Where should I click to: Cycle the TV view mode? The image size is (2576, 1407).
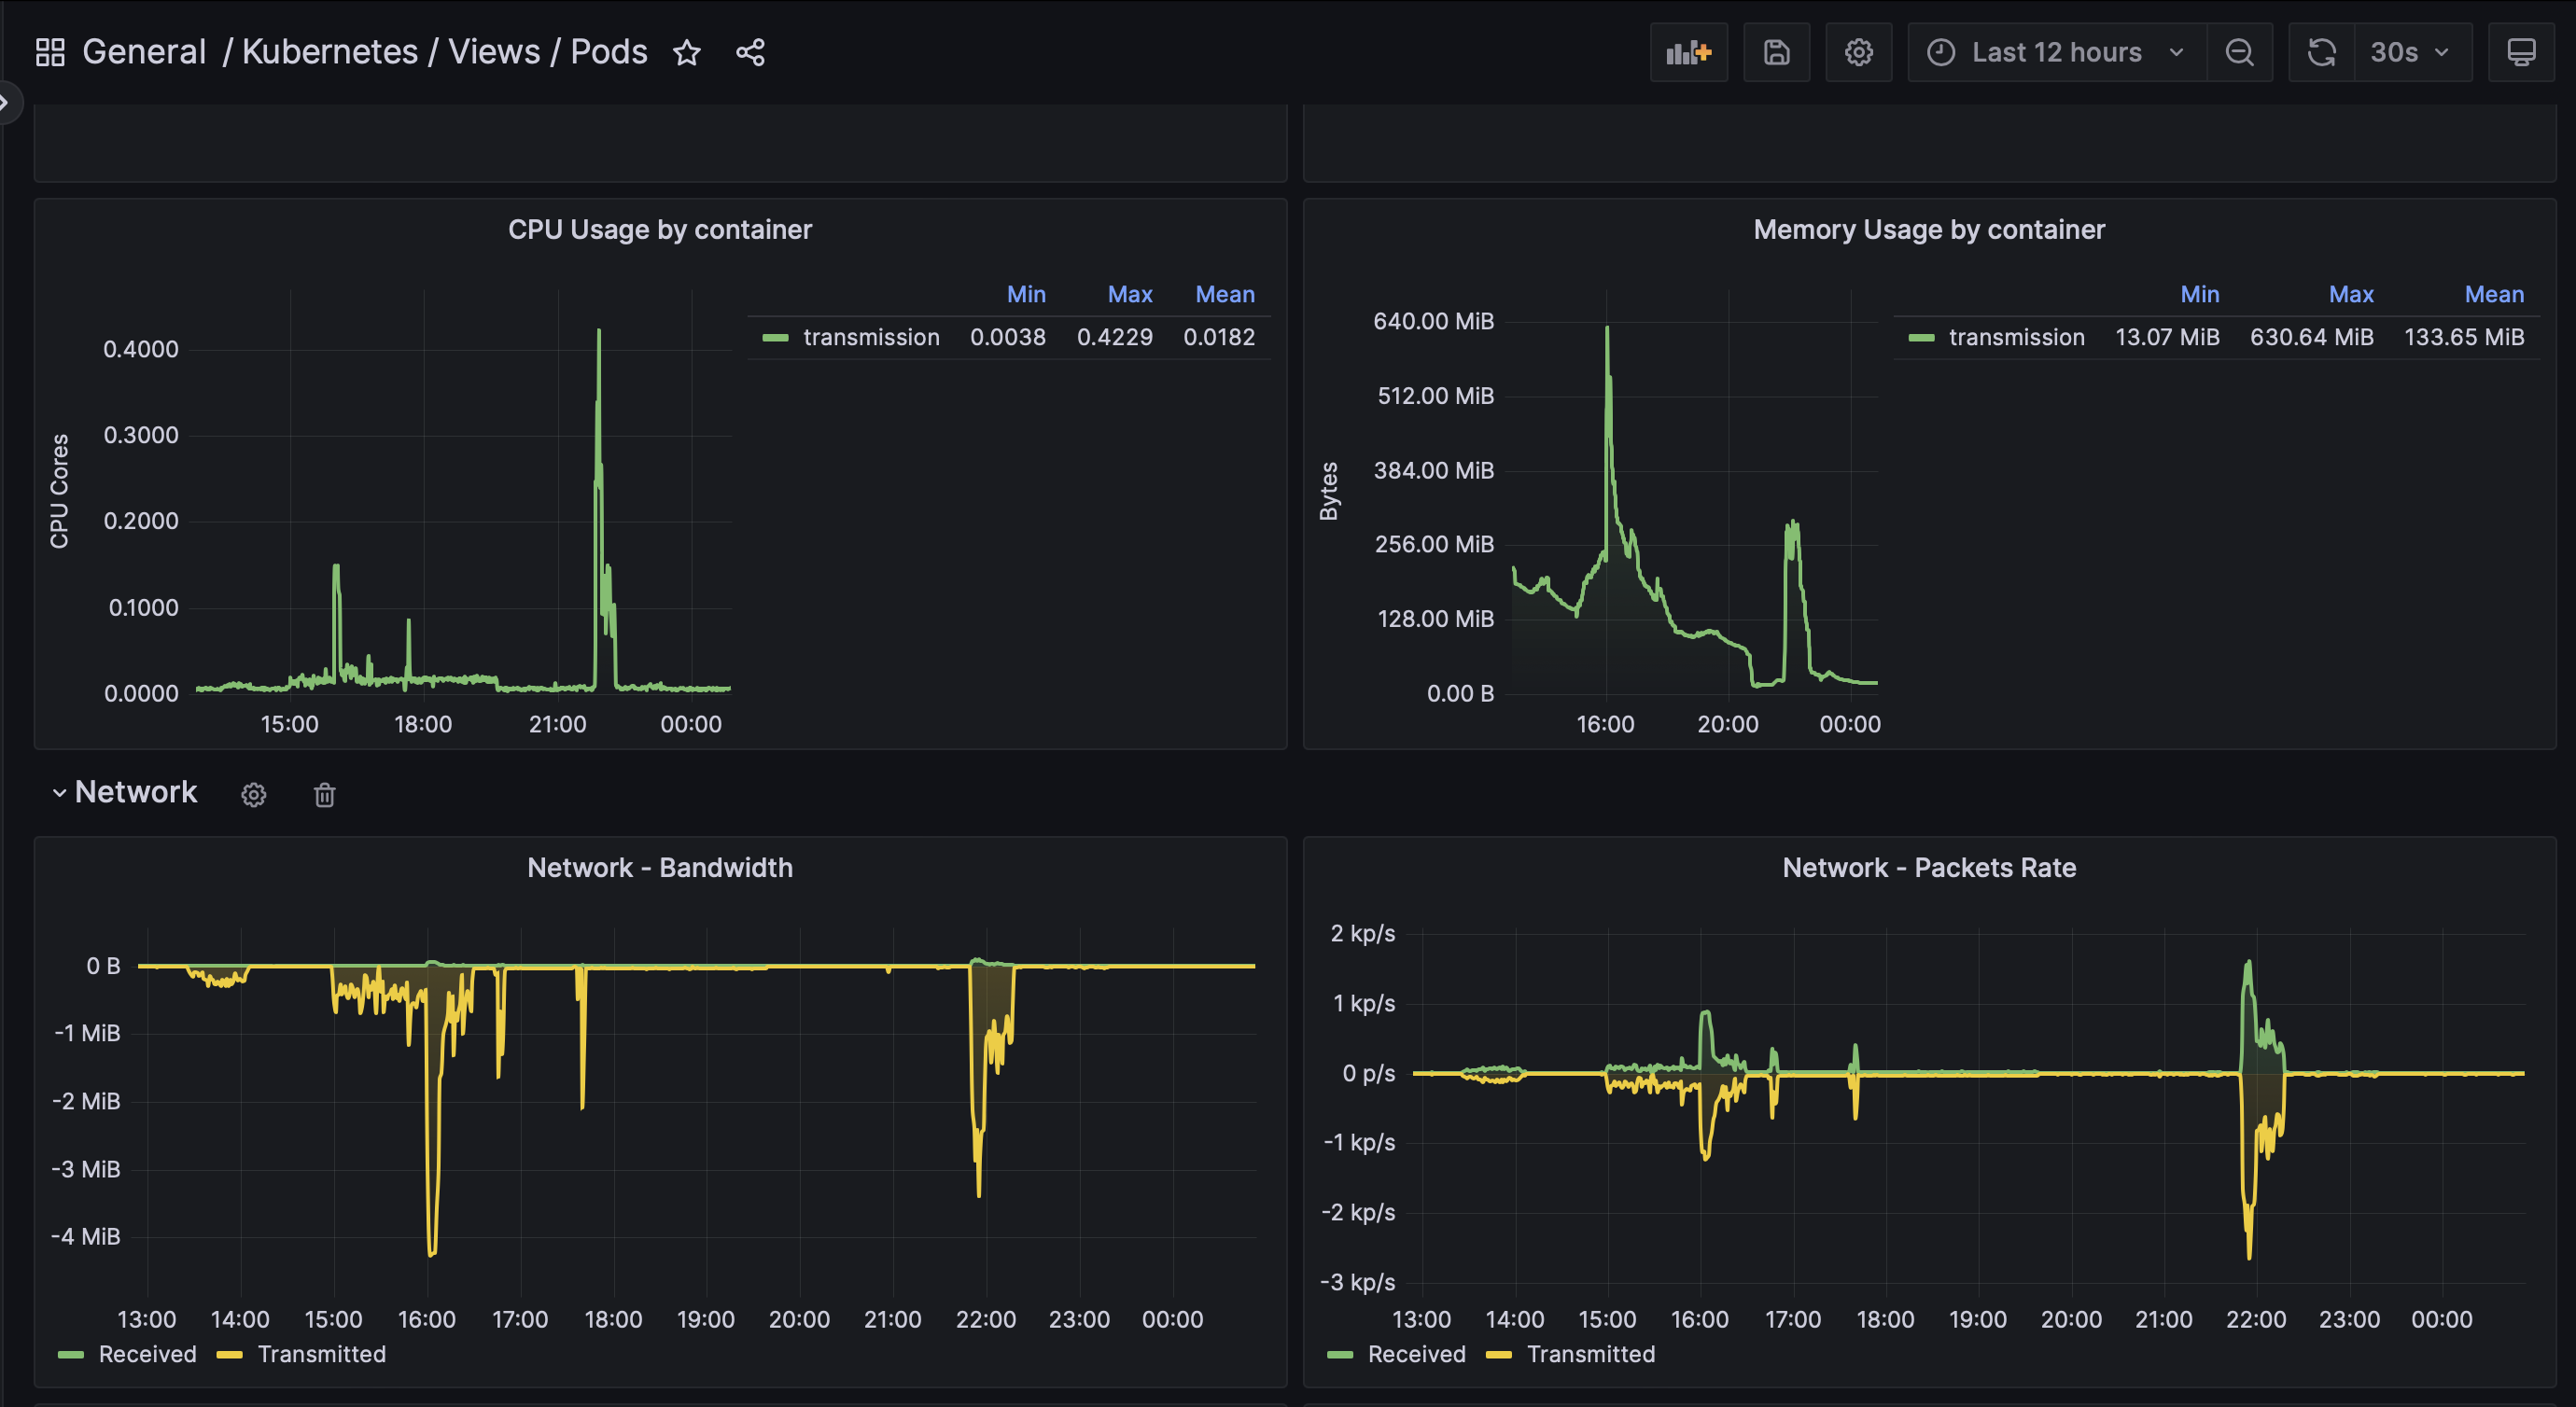(2522, 52)
